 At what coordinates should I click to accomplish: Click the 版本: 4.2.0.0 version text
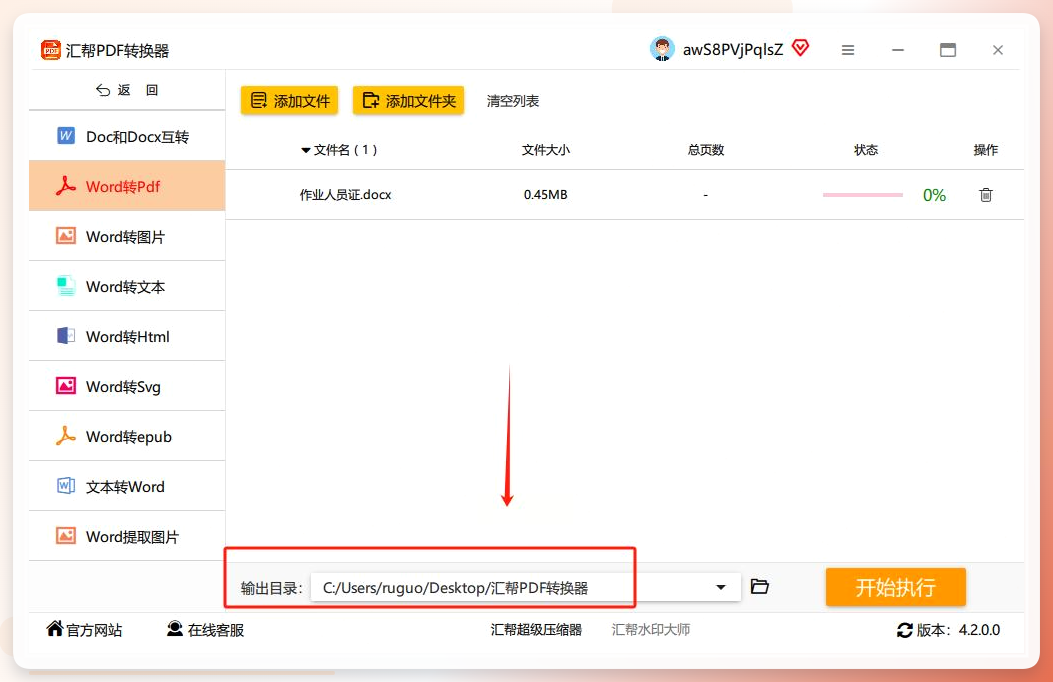pyautogui.click(x=958, y=630)
